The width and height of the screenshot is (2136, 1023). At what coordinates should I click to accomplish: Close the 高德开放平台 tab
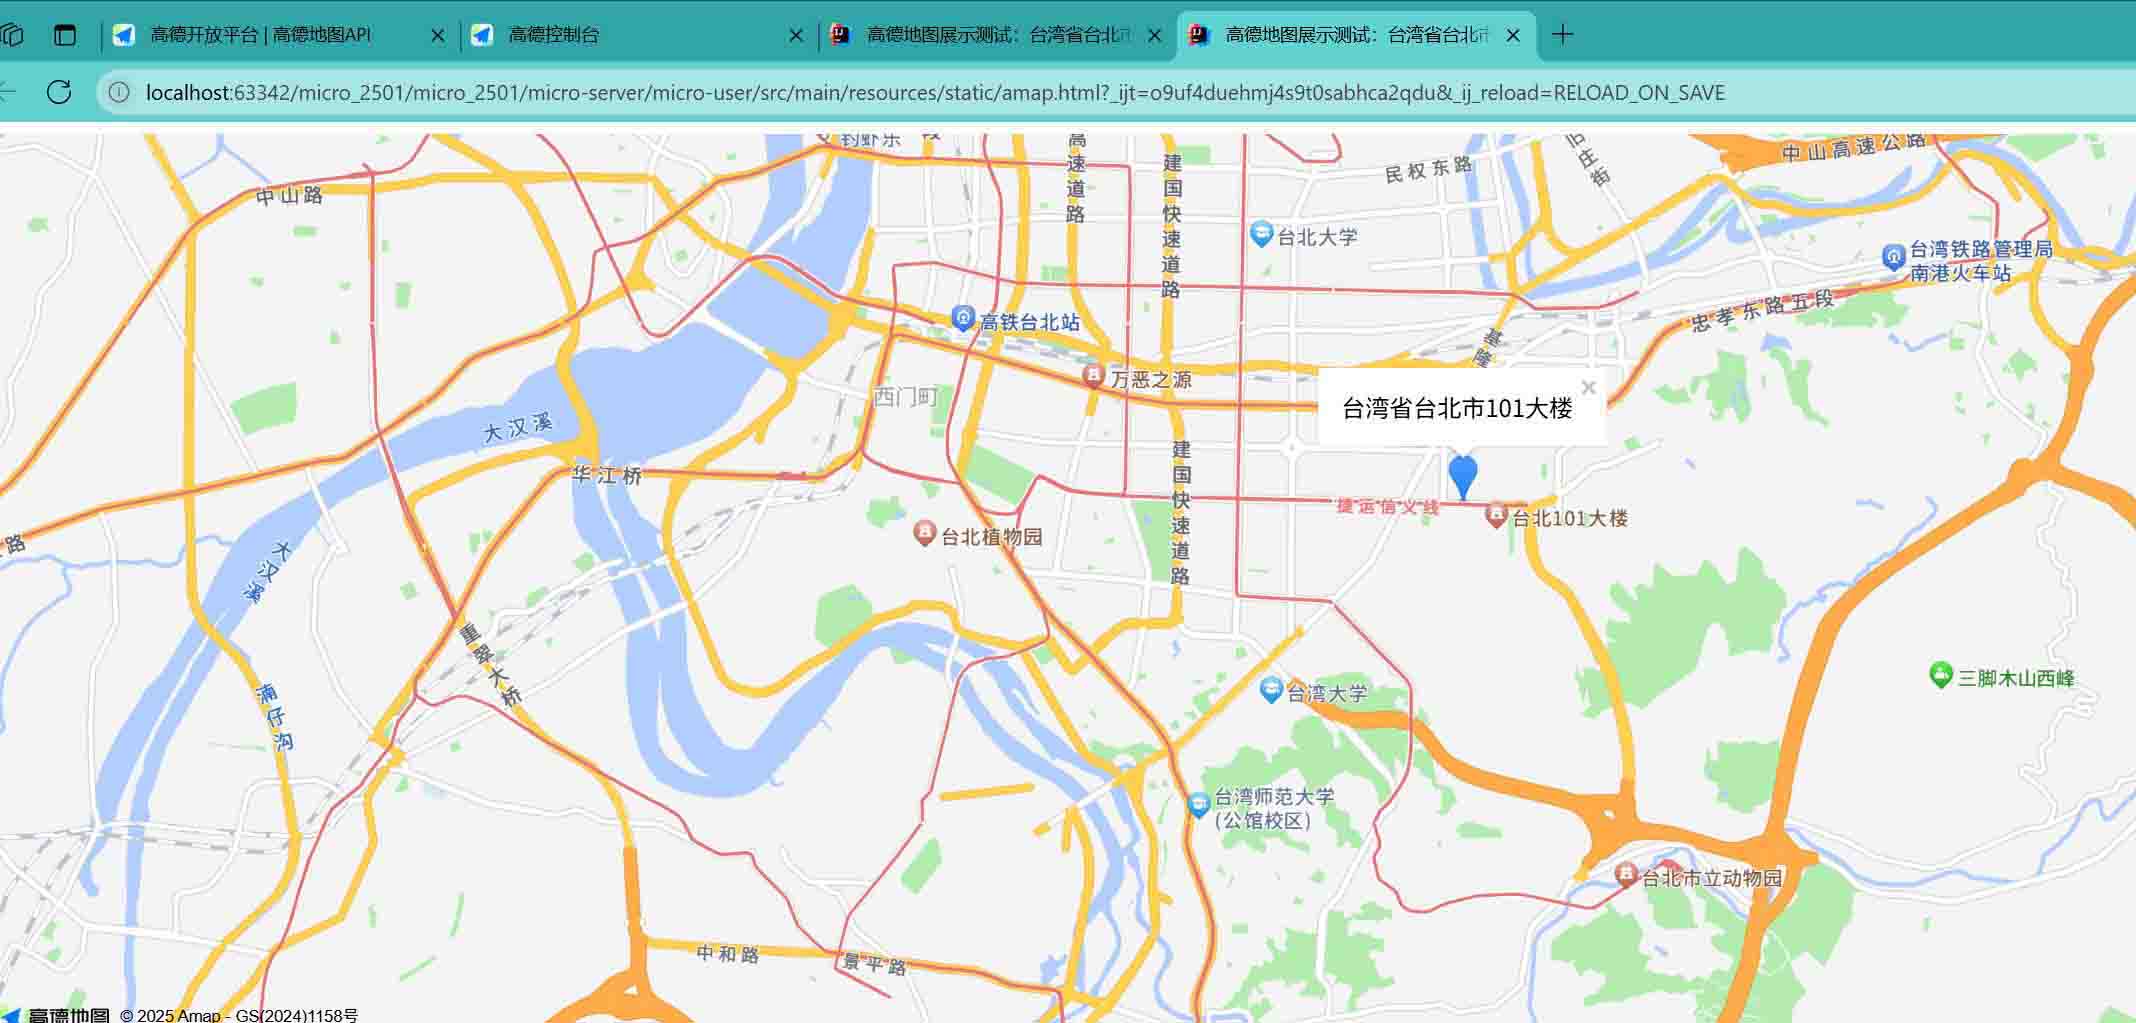click(438, 36)
